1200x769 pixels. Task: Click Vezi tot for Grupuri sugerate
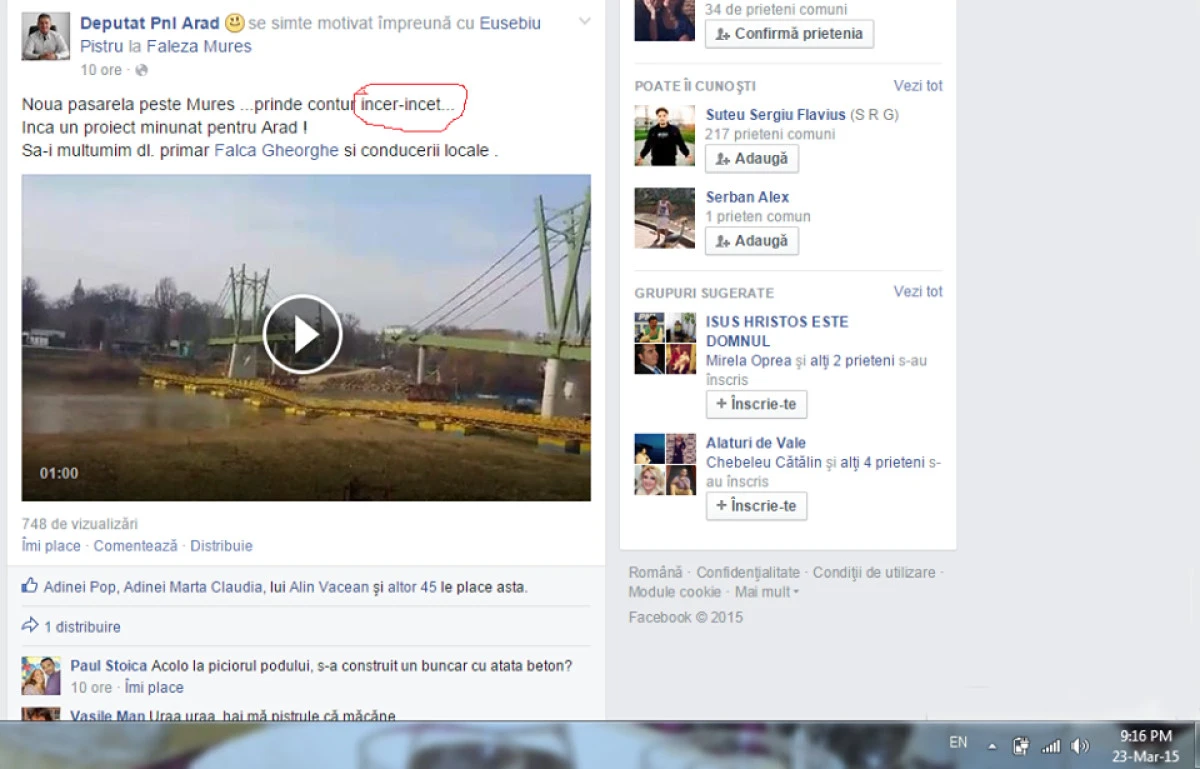click(x=918, y=292)
